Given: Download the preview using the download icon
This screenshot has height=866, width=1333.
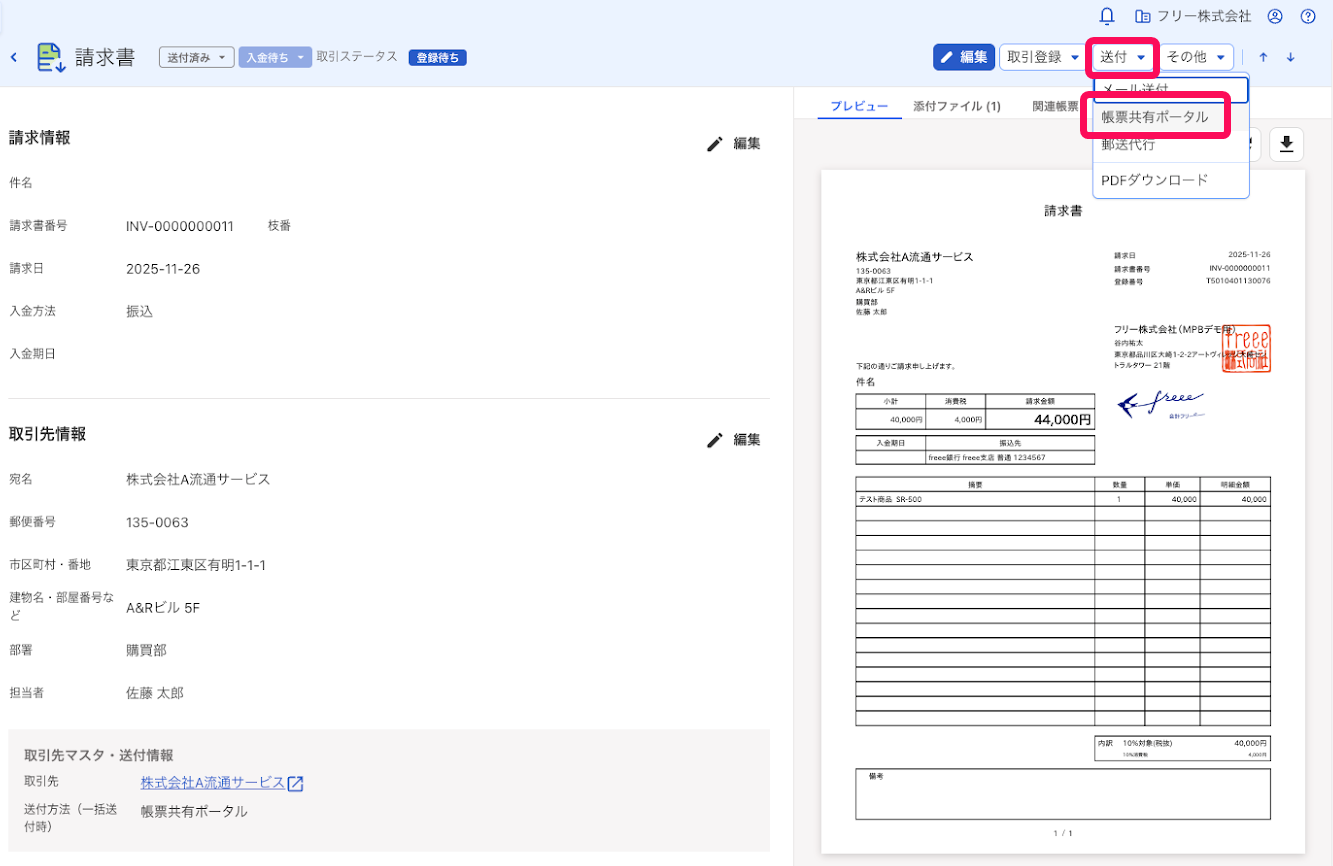Looking at the screenshot, I should pos(1286,144).
